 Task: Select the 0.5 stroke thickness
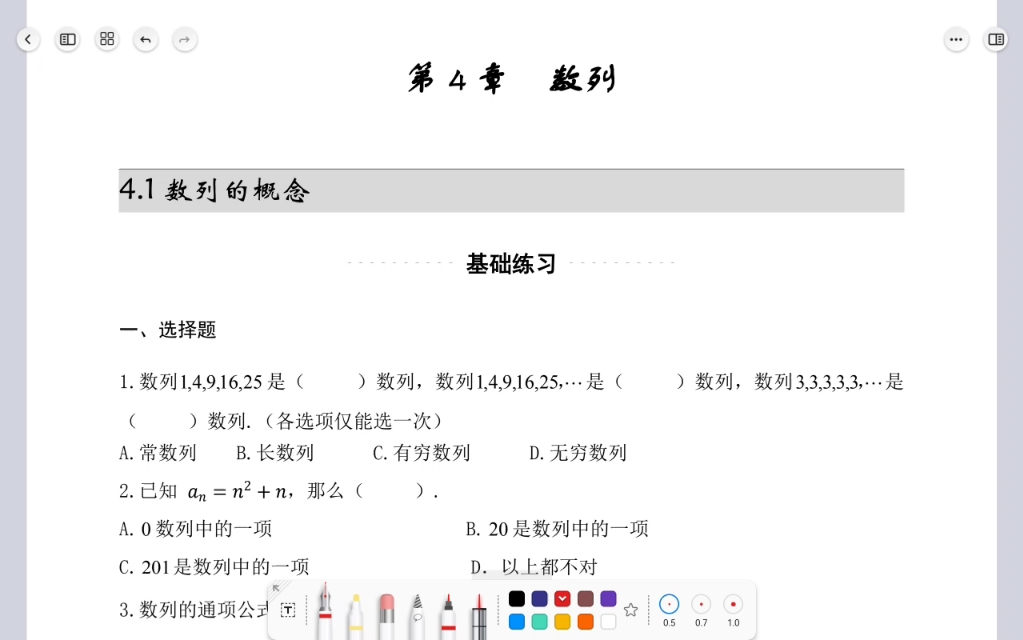click(669, 603)
